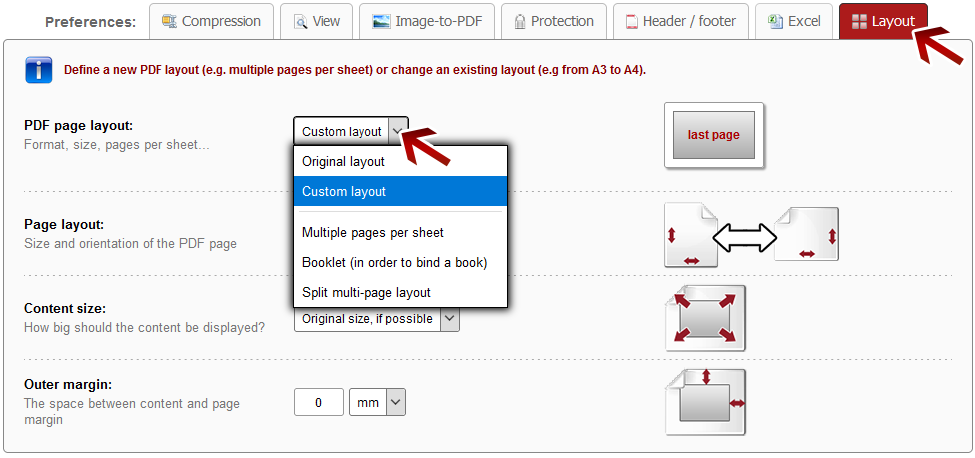This screenshot has width=975, height=458.
Task: Pick Multiple pages per sheet option
Action: (372, 232)
